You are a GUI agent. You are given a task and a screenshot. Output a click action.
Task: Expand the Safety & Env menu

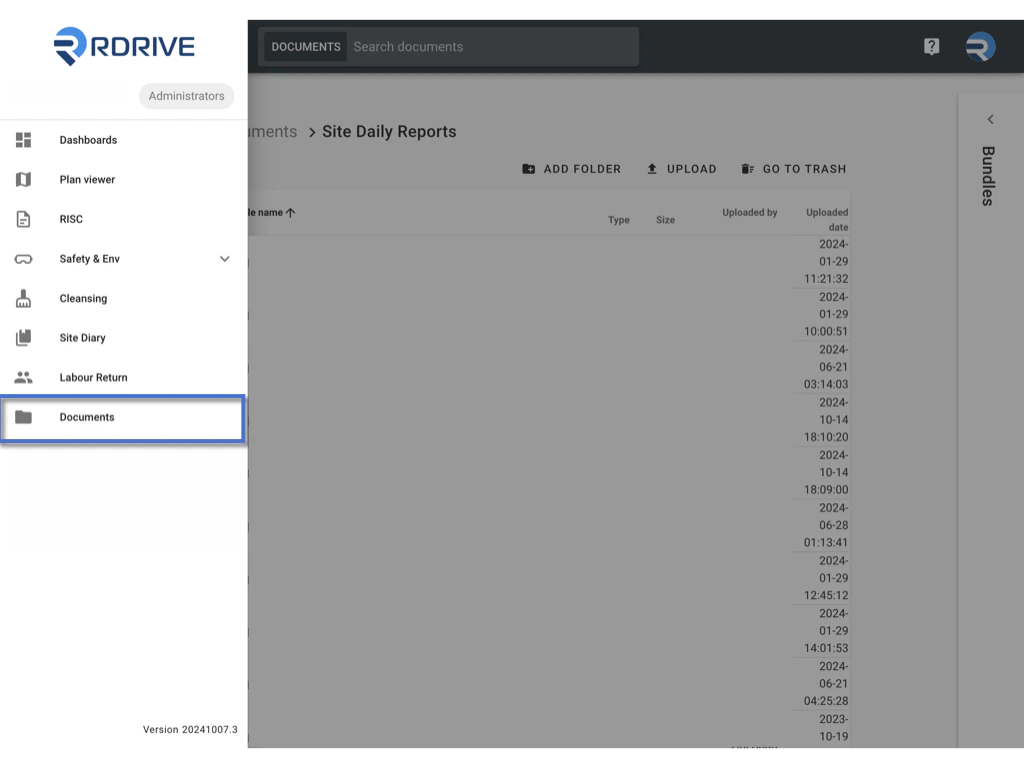(224, 258)
